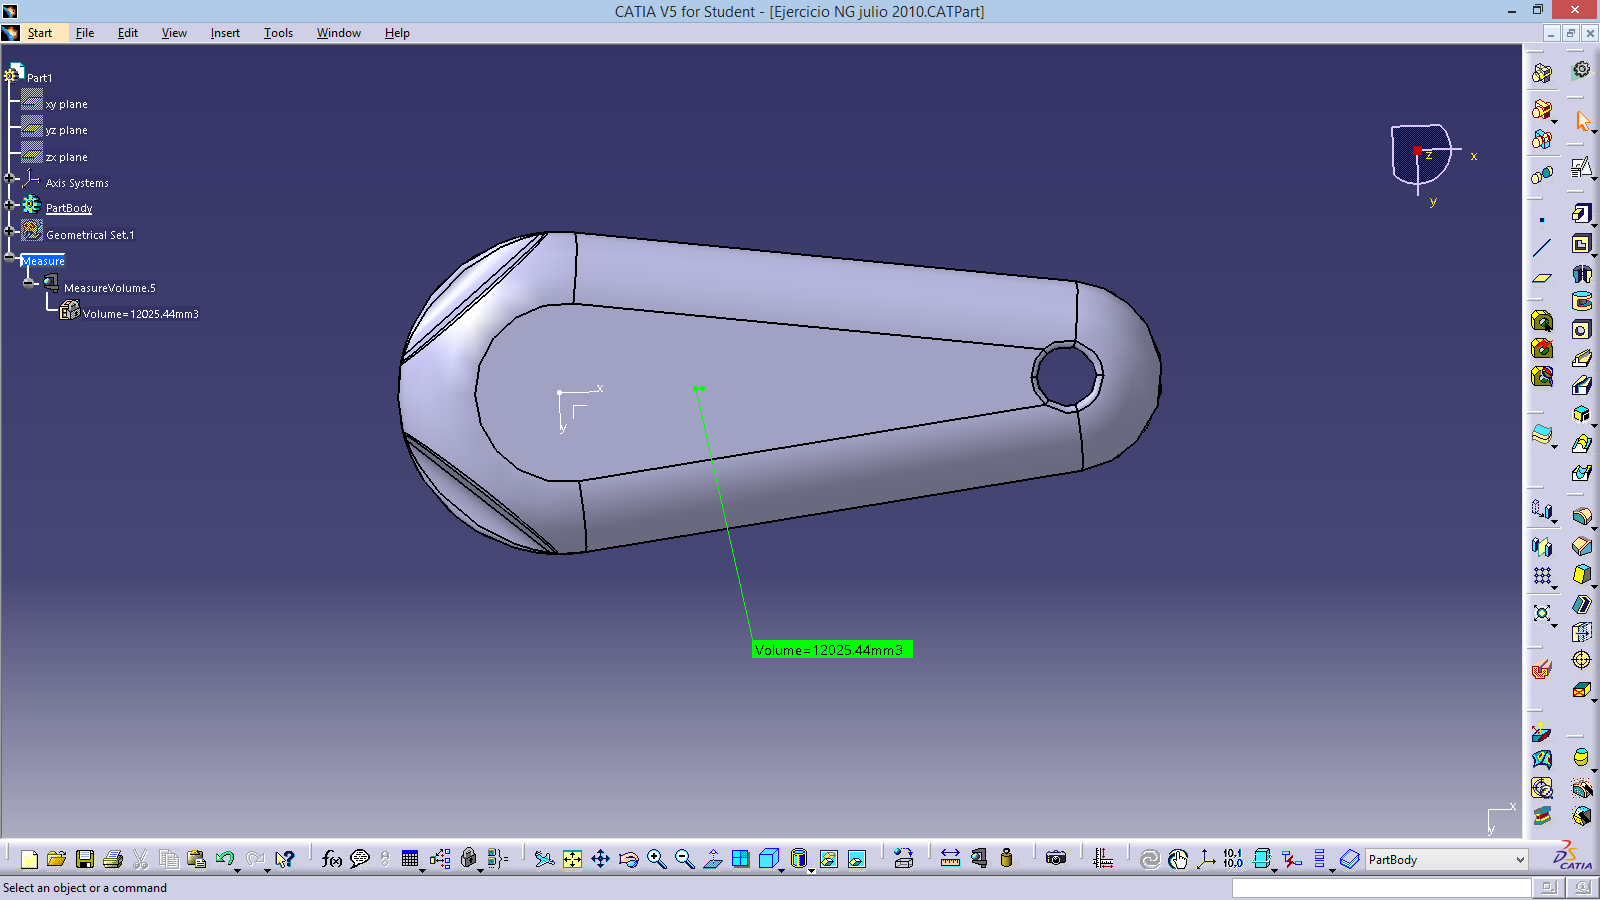The height and width of the screenshot is (900, 1600).
Task: Click the Zoom In magnifier
Action: tap(656, 859)
